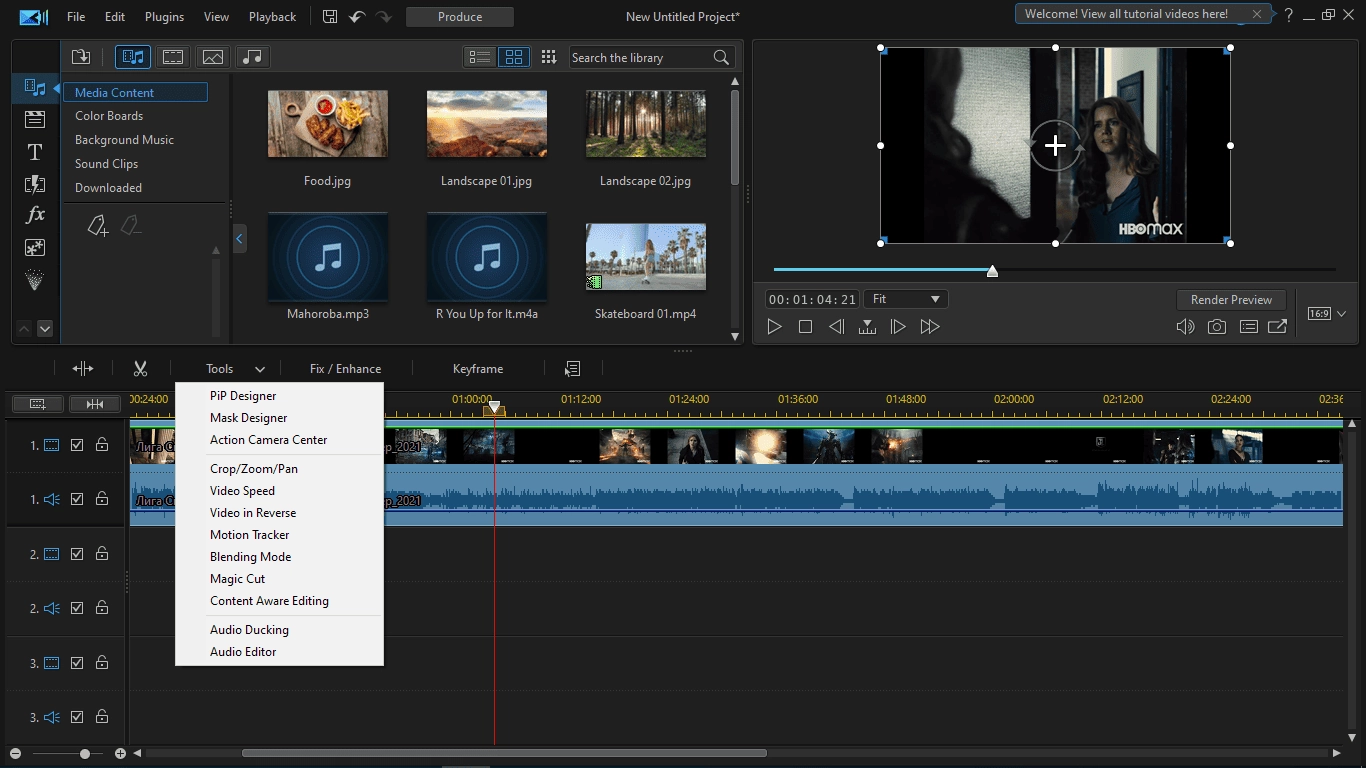
Task: Open the File menu
Action: point(76,17)
